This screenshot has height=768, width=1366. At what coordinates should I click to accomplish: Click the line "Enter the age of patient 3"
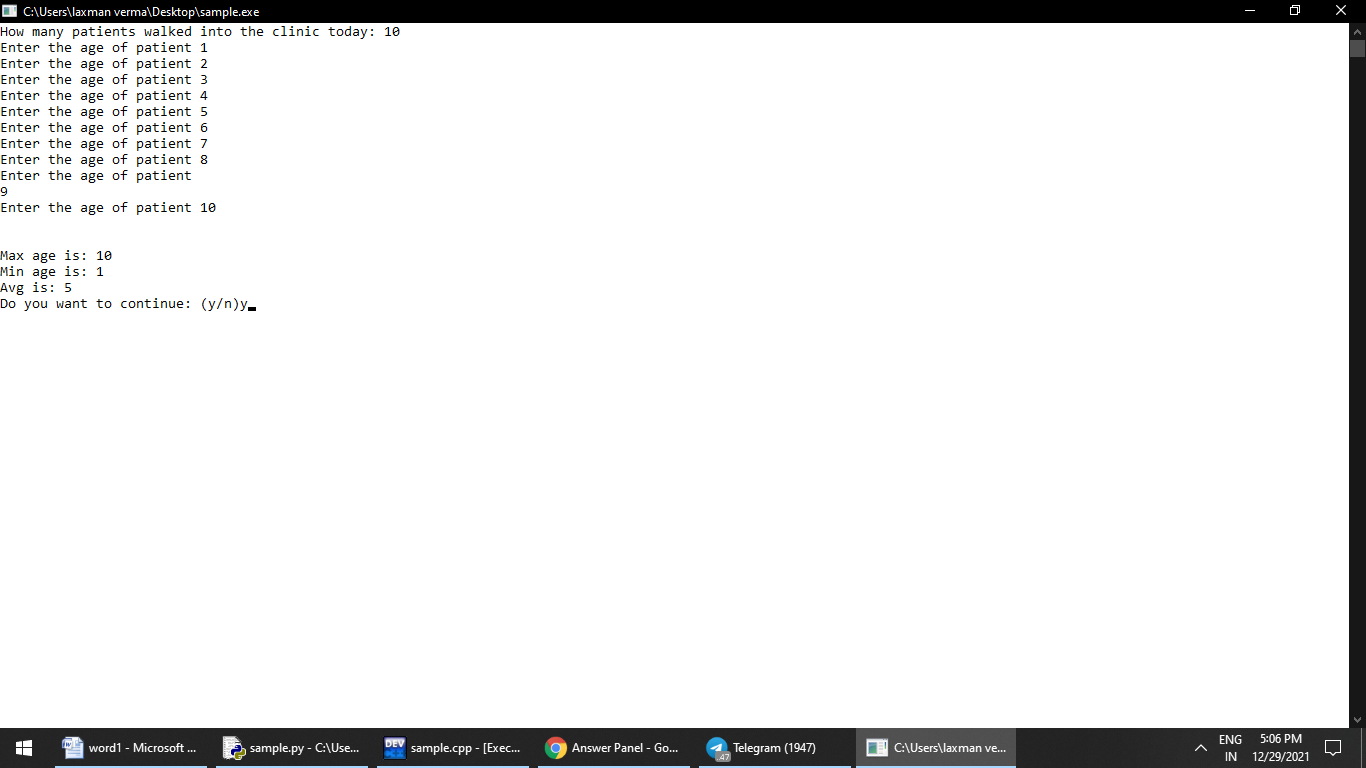tap(104, 80)
